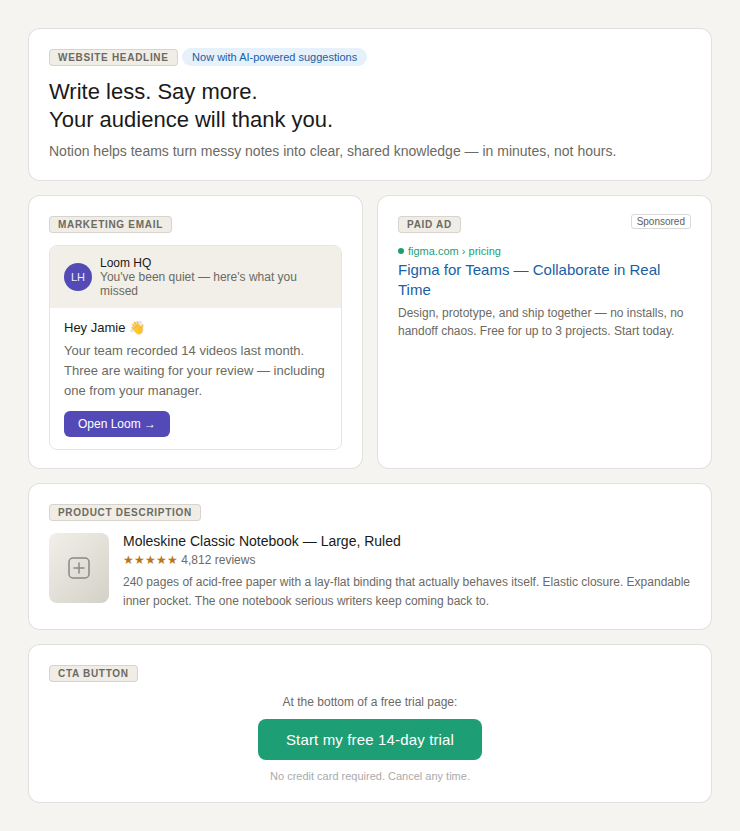Image resolution: width=740 pixels, height=831 pixels.
Task: Click the green dot before figma.com
Action: [401, 251]
